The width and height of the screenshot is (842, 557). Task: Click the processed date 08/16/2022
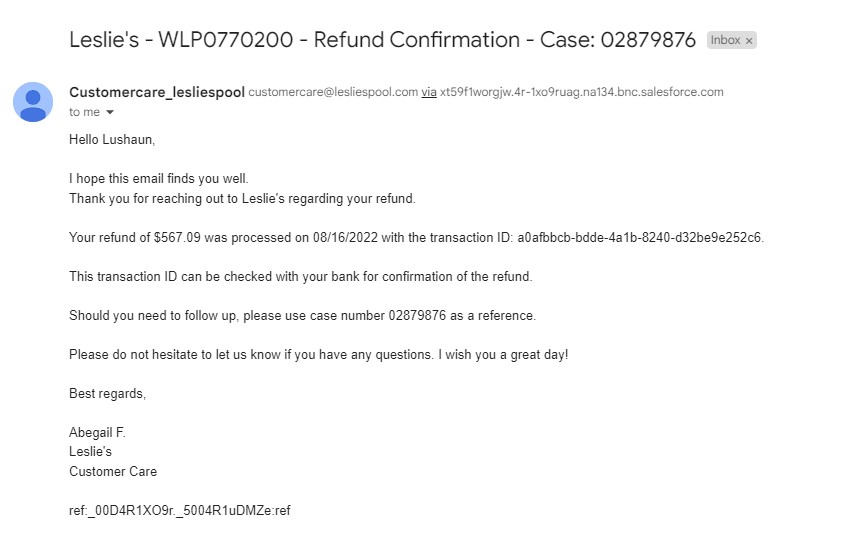pos(345,237)
